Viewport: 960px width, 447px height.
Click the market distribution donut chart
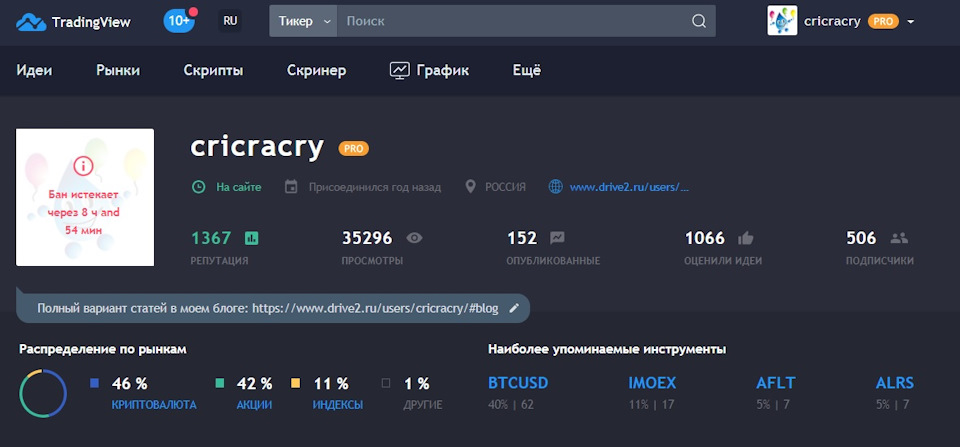point(43,394)
